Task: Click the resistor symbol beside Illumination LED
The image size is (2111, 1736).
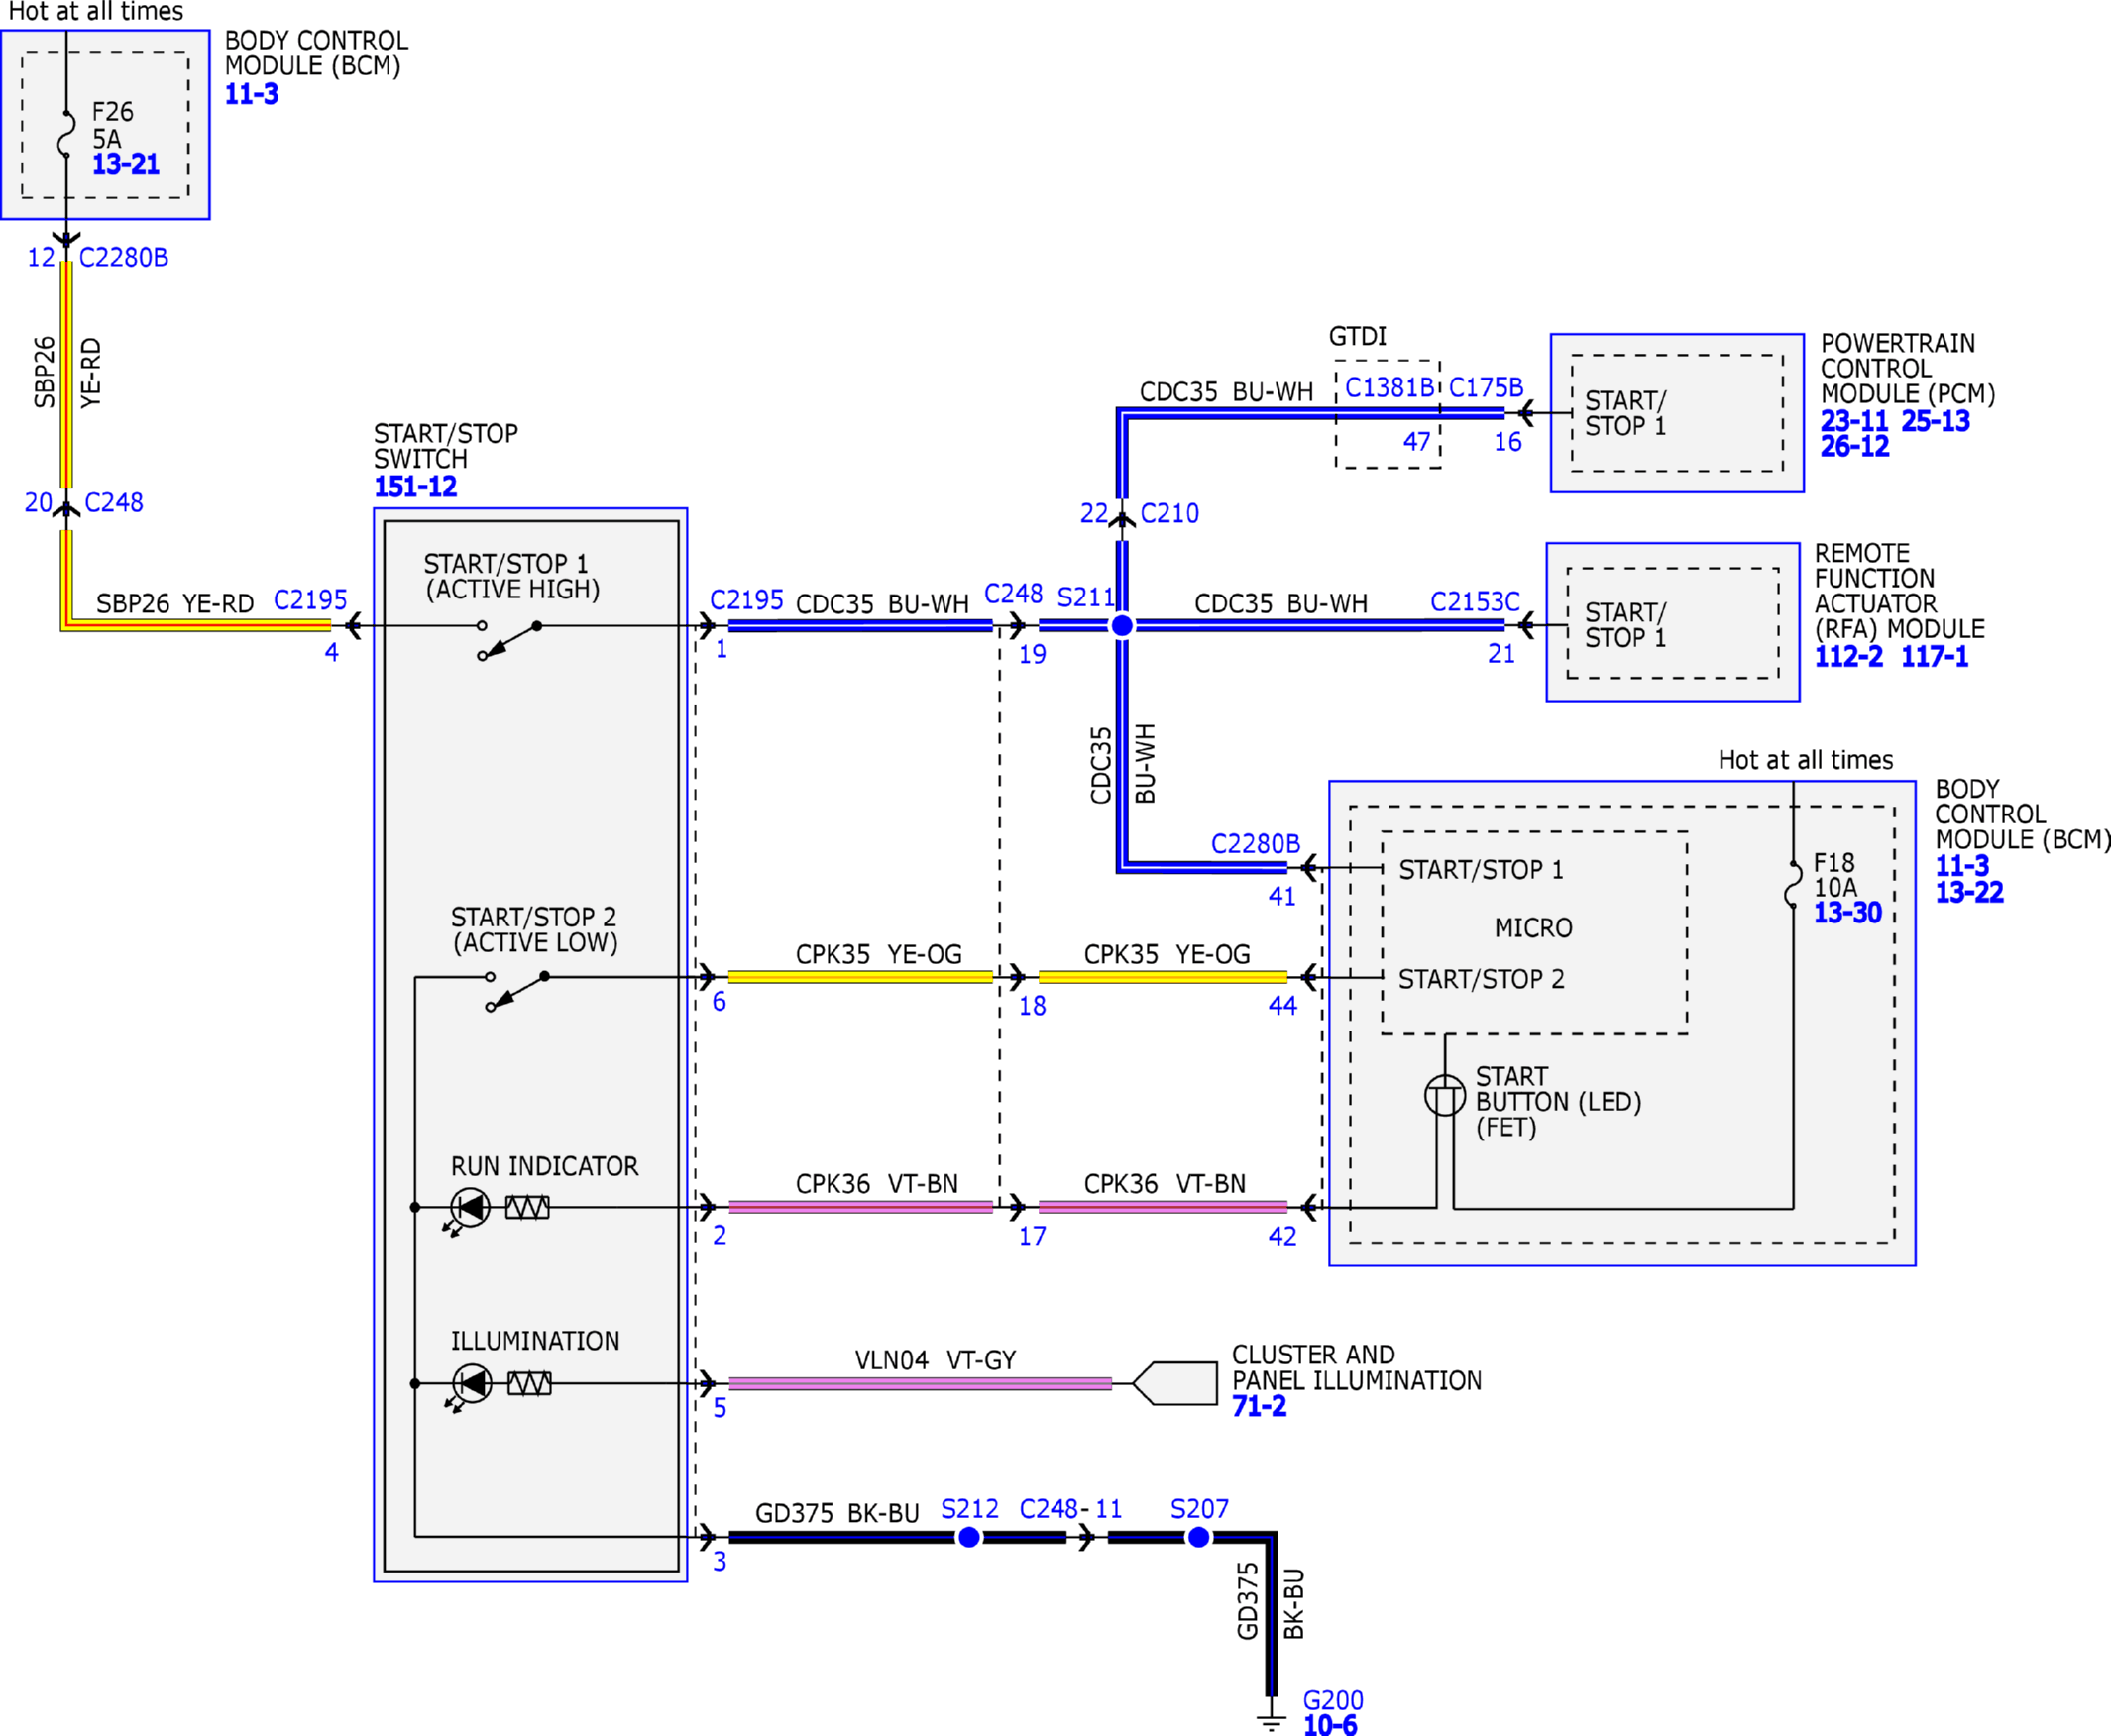Action: pyautogui.click(x=529, y=1384)
